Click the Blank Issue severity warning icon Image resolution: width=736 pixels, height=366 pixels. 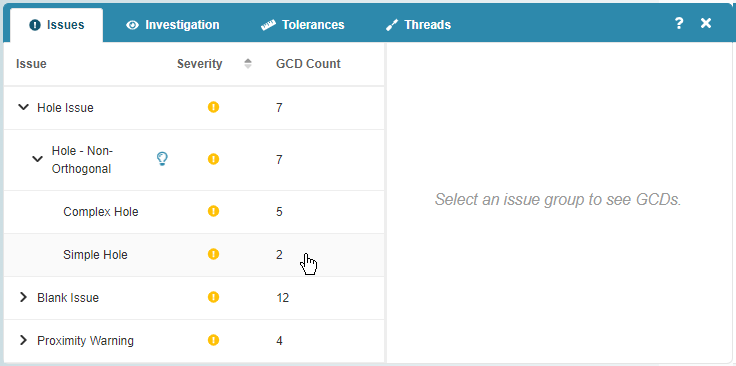click(214, 297)
